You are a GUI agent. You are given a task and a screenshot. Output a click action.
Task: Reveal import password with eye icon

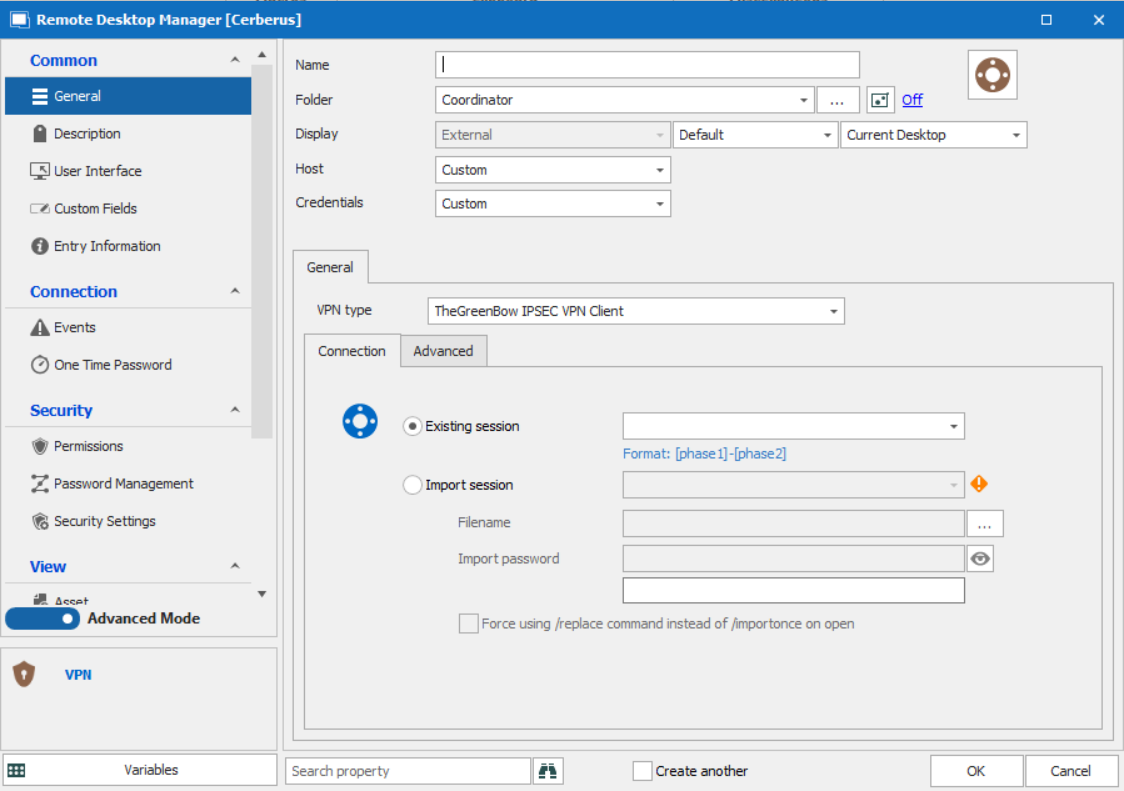click(980, 559)
